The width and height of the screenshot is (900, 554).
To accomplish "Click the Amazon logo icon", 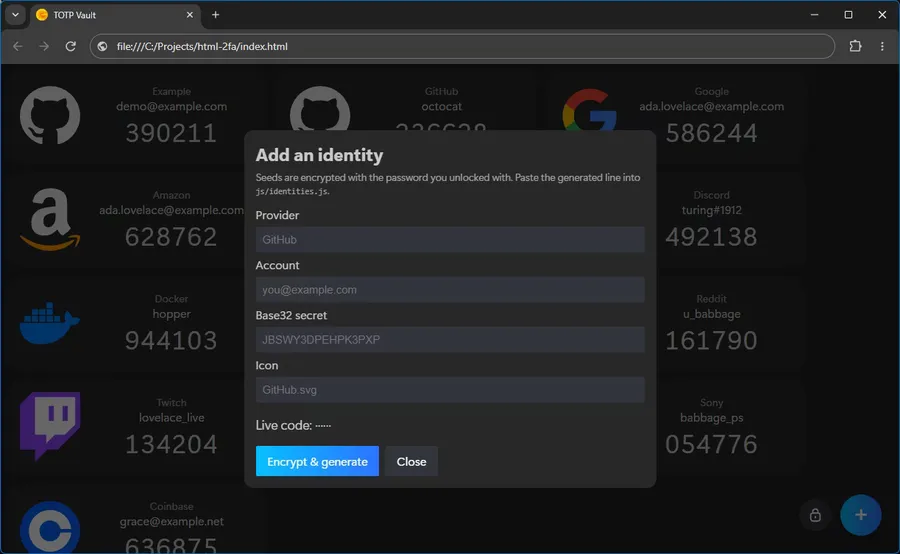I will coord(50,219).
